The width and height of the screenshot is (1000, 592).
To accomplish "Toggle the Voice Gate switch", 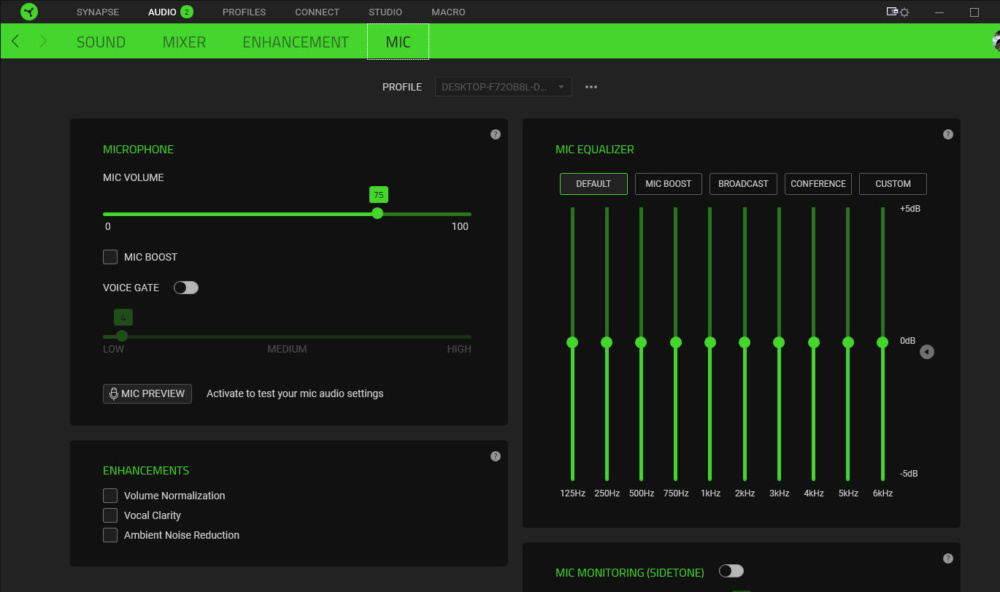I will click(186, 288).
